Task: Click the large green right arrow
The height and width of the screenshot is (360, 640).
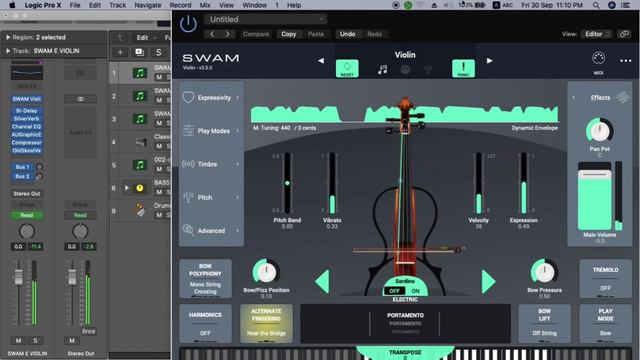Action: (x=489, y=281)
